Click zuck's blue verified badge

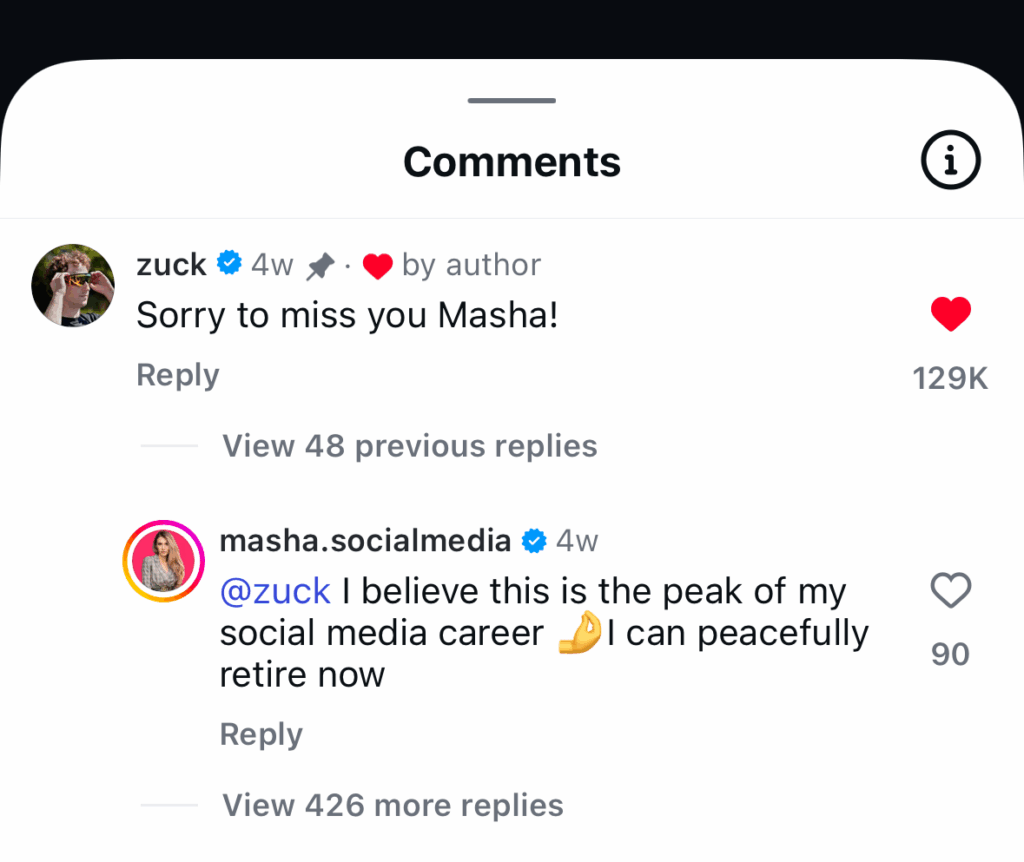pos(229,264)
